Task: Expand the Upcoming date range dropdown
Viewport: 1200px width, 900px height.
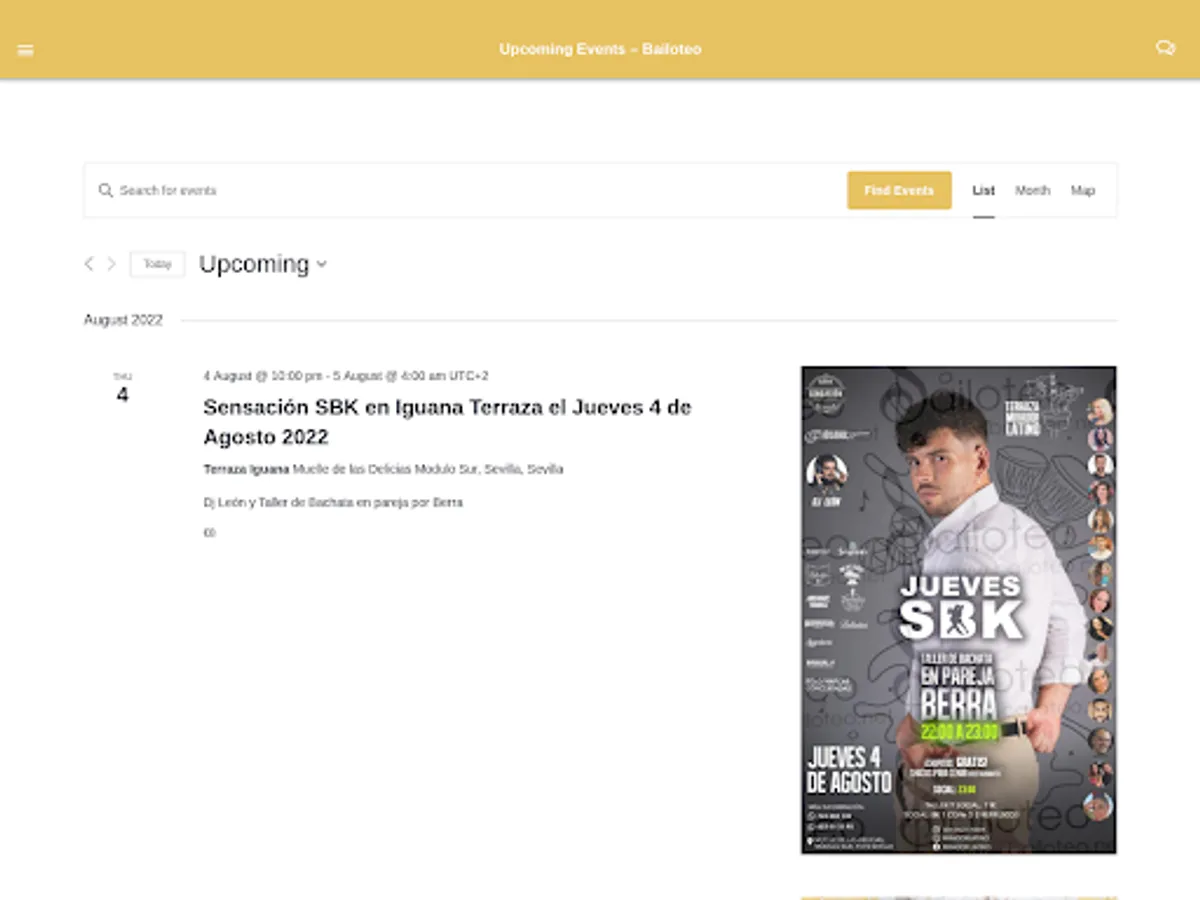Action: click(x=262, y=264)
